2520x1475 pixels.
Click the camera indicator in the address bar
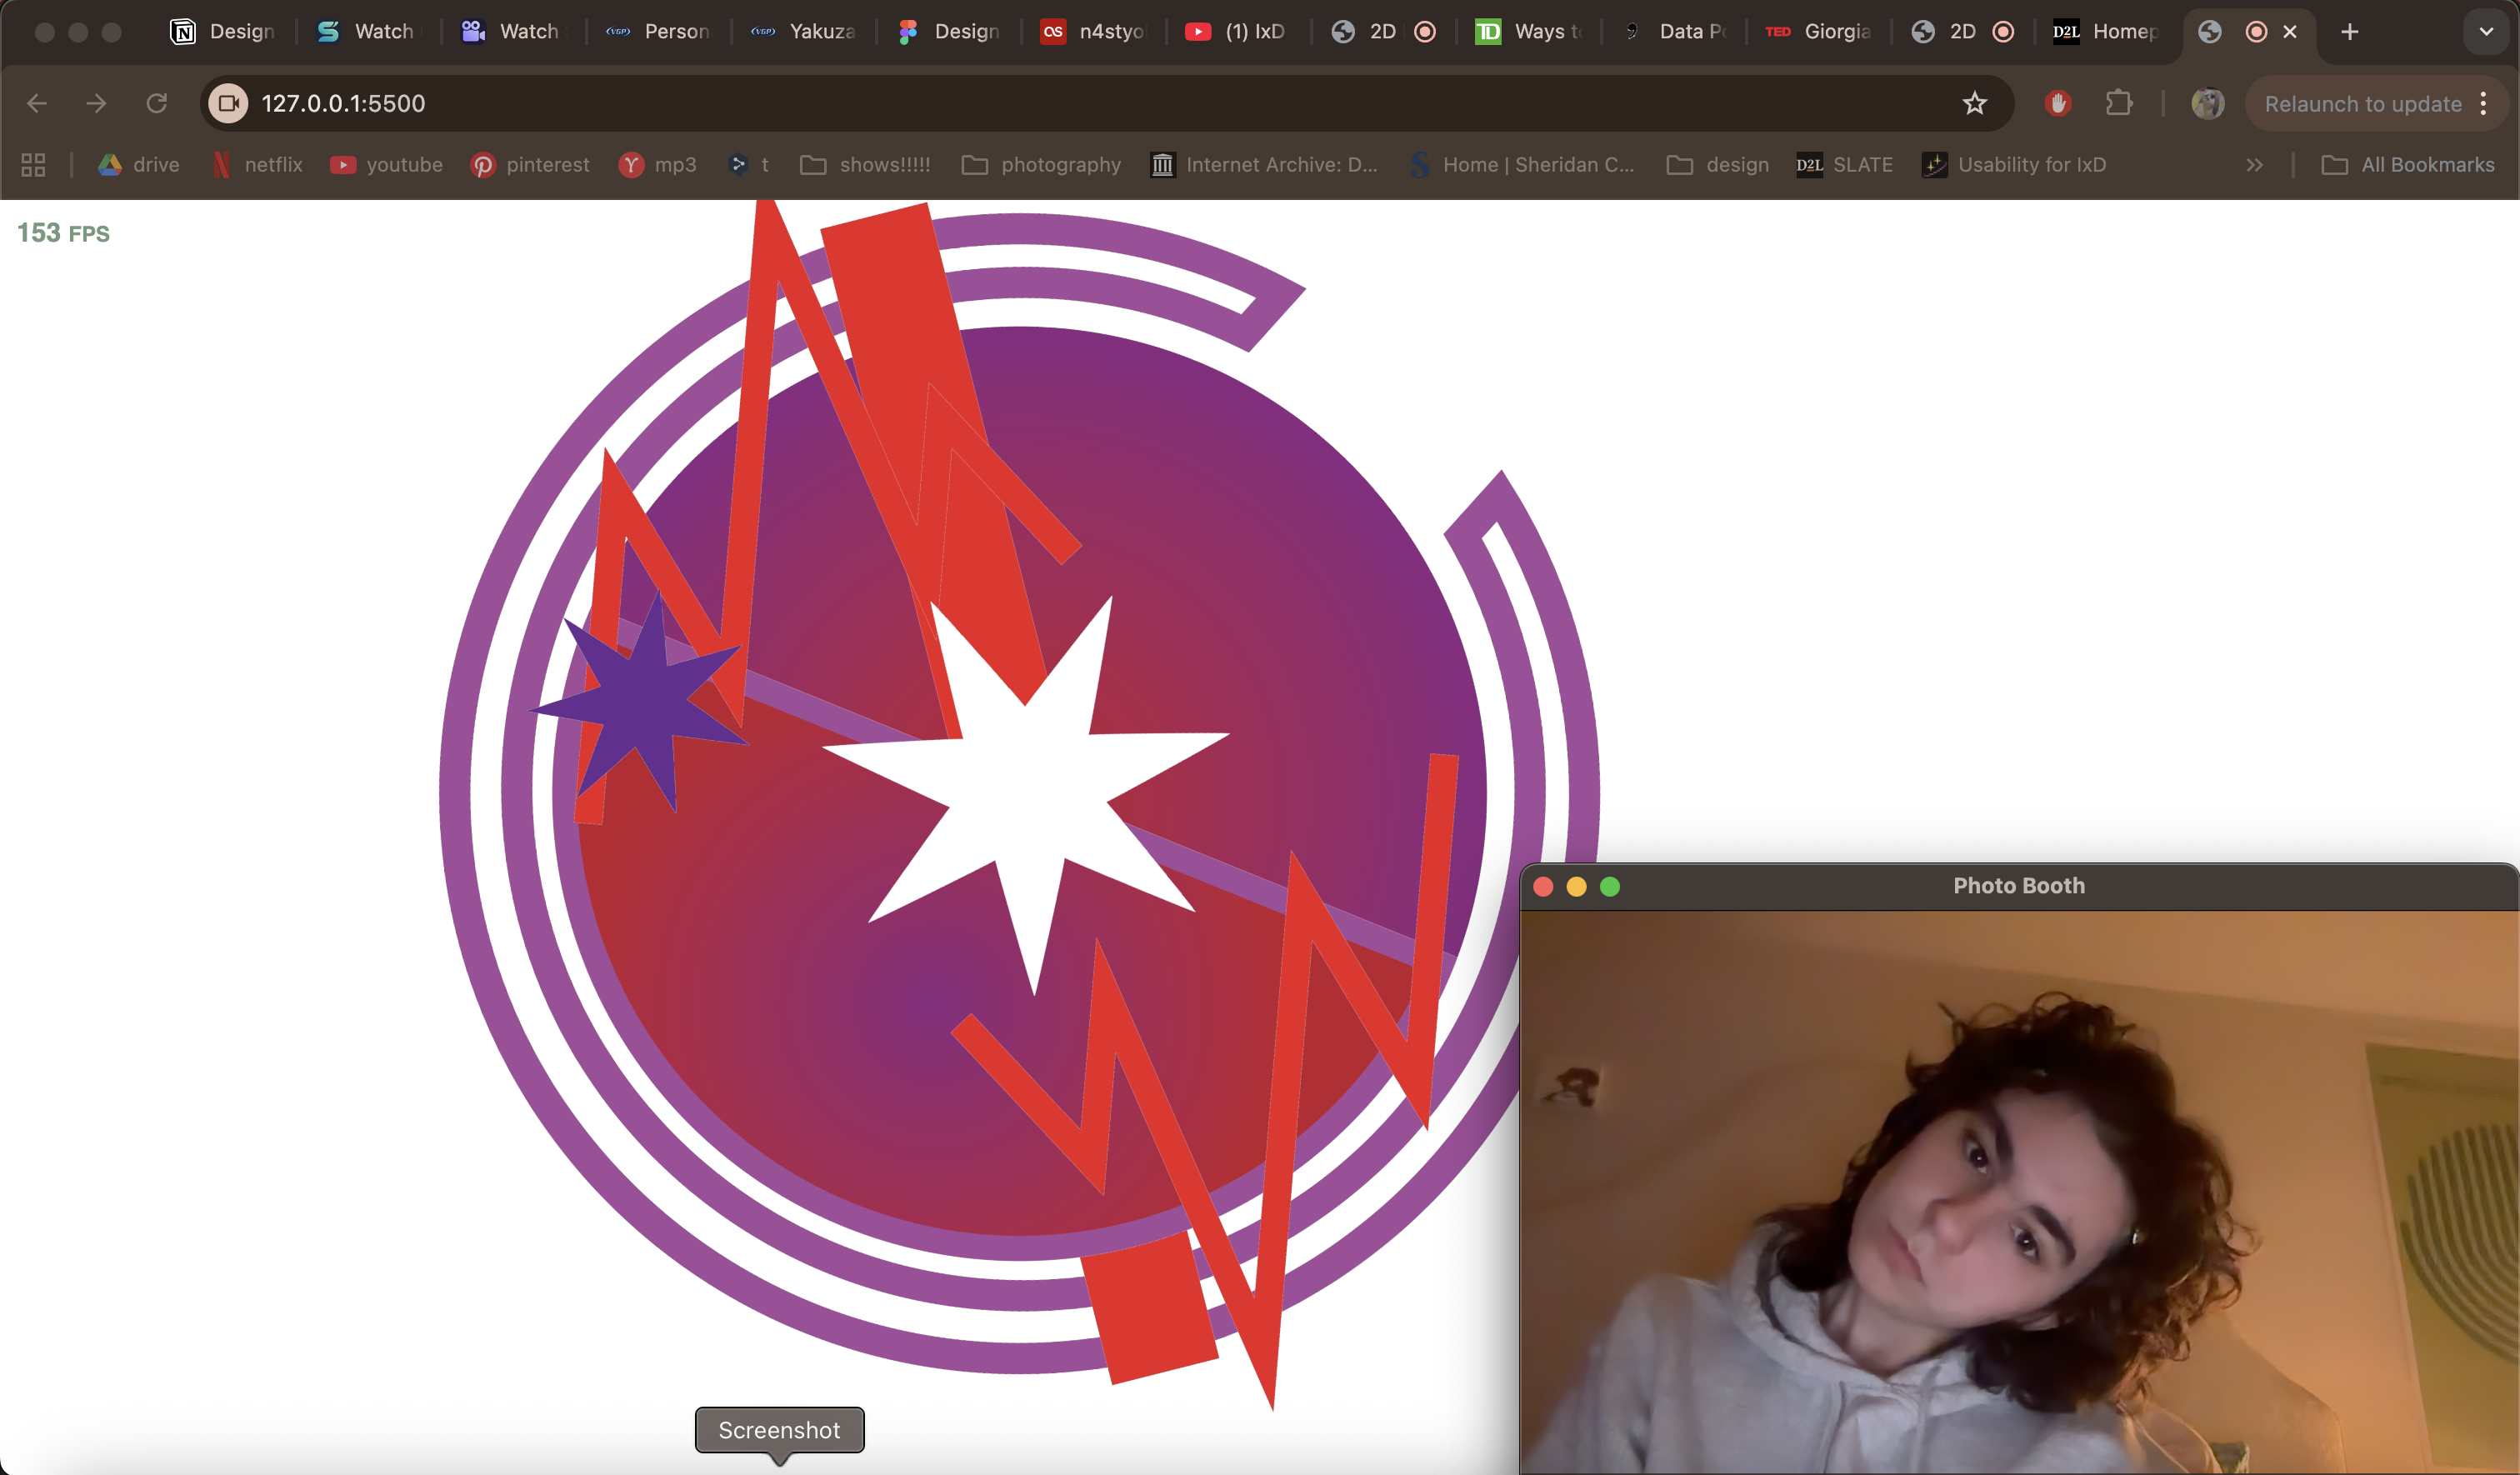(x=227, y=103)
